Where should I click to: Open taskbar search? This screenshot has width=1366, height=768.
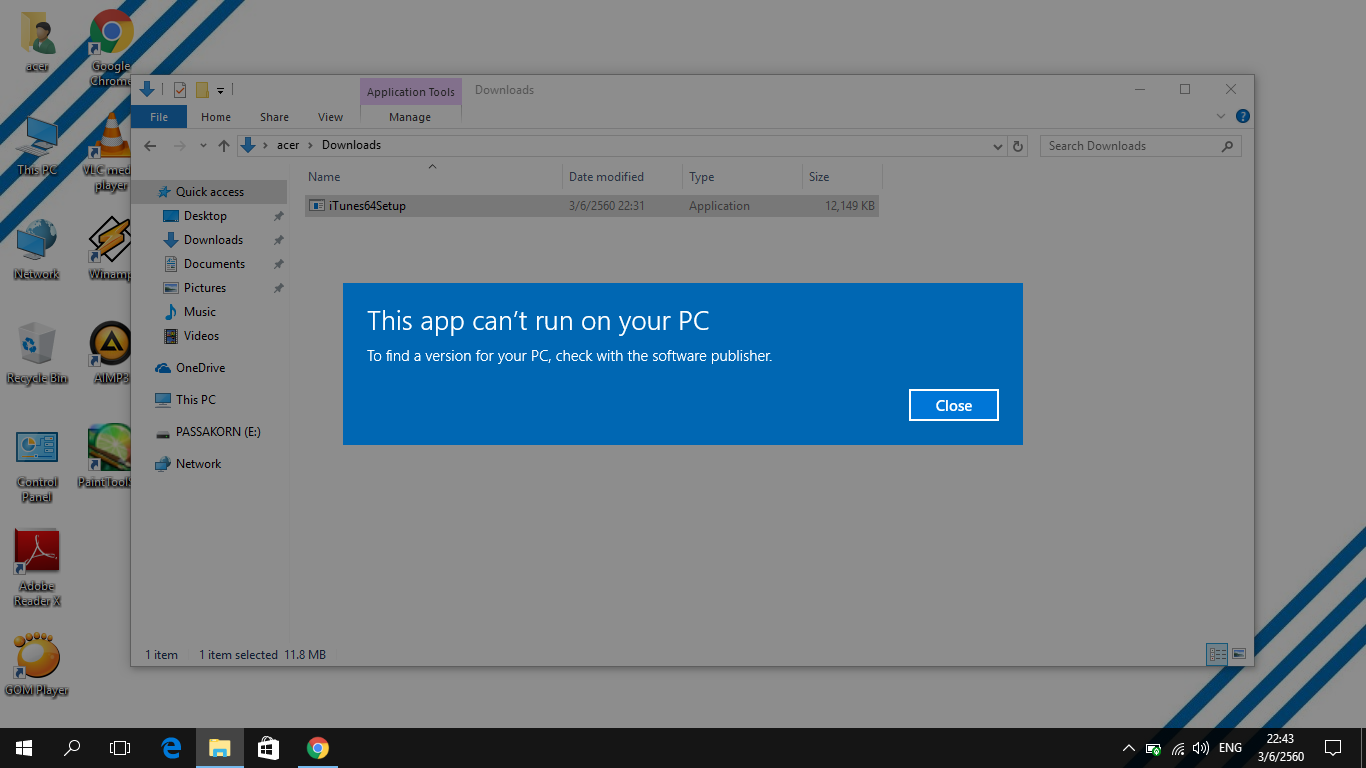tap(72, 748)
